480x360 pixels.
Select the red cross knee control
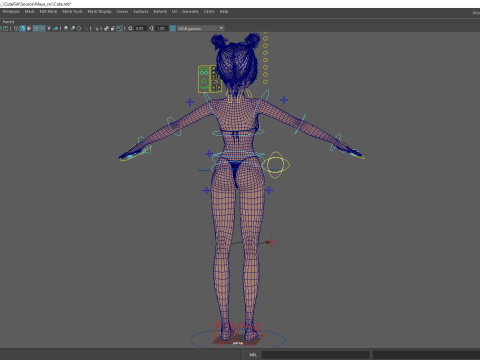click(x=272, y=242)
